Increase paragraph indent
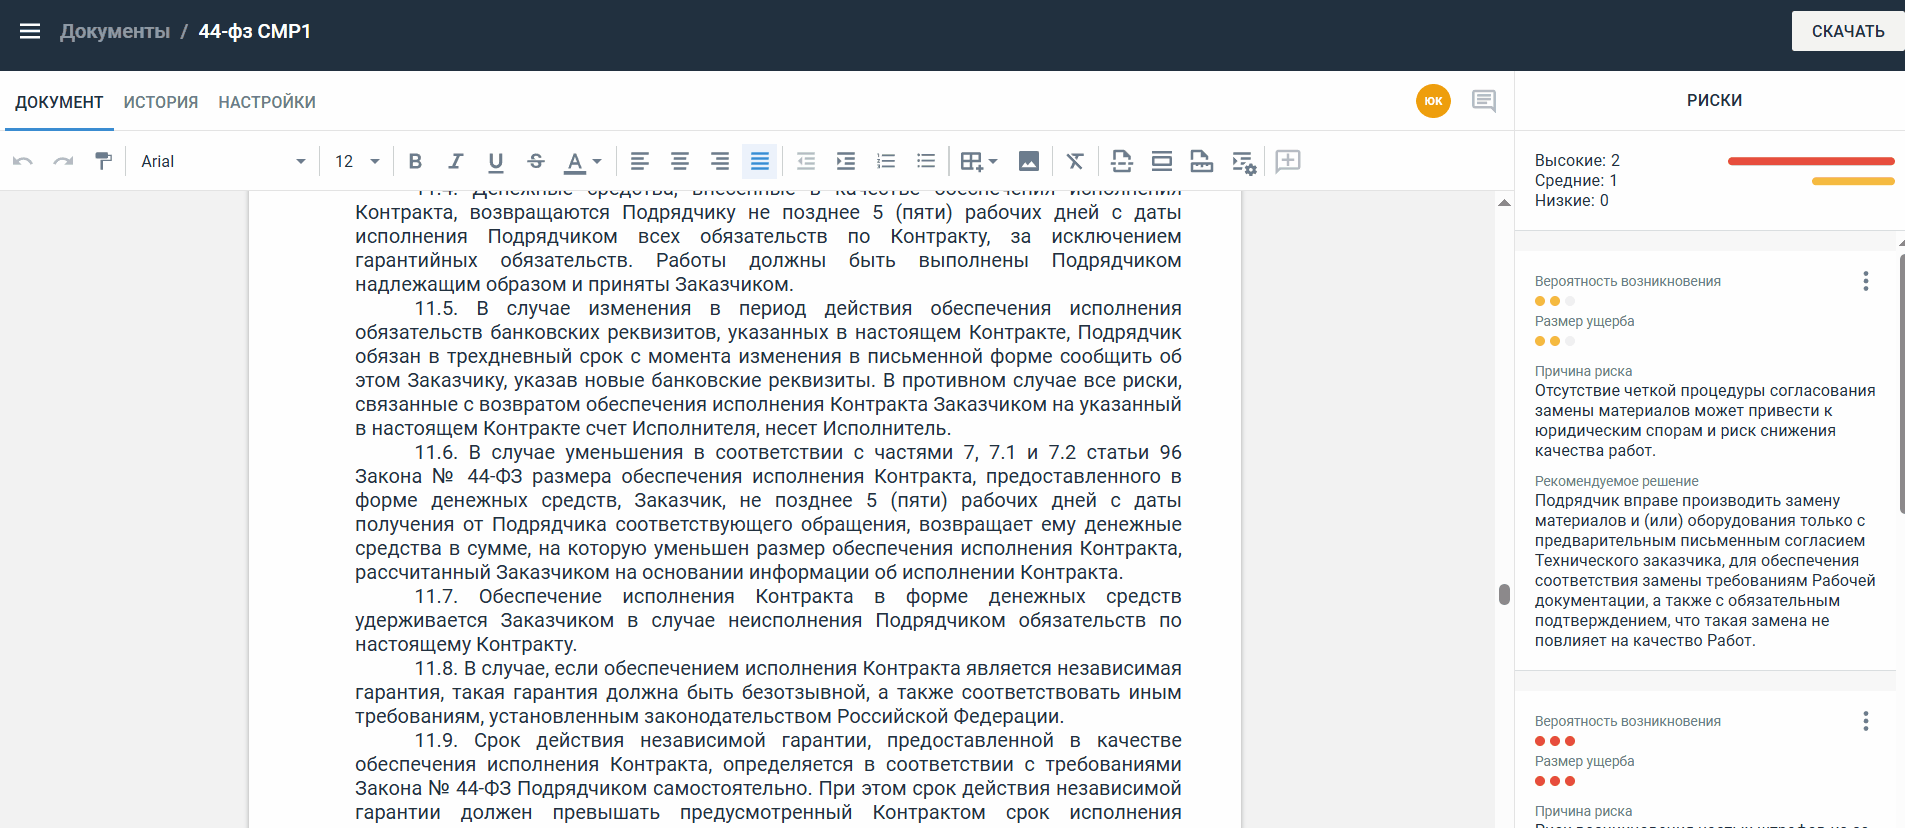Screen dimensions: 1905x828 tap(846, 161)
